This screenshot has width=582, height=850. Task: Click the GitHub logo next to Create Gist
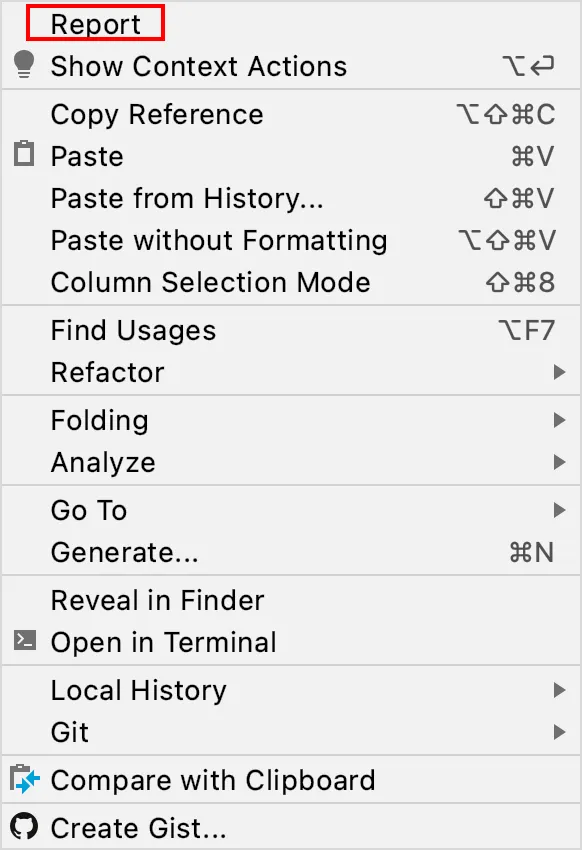pos(24,826)
